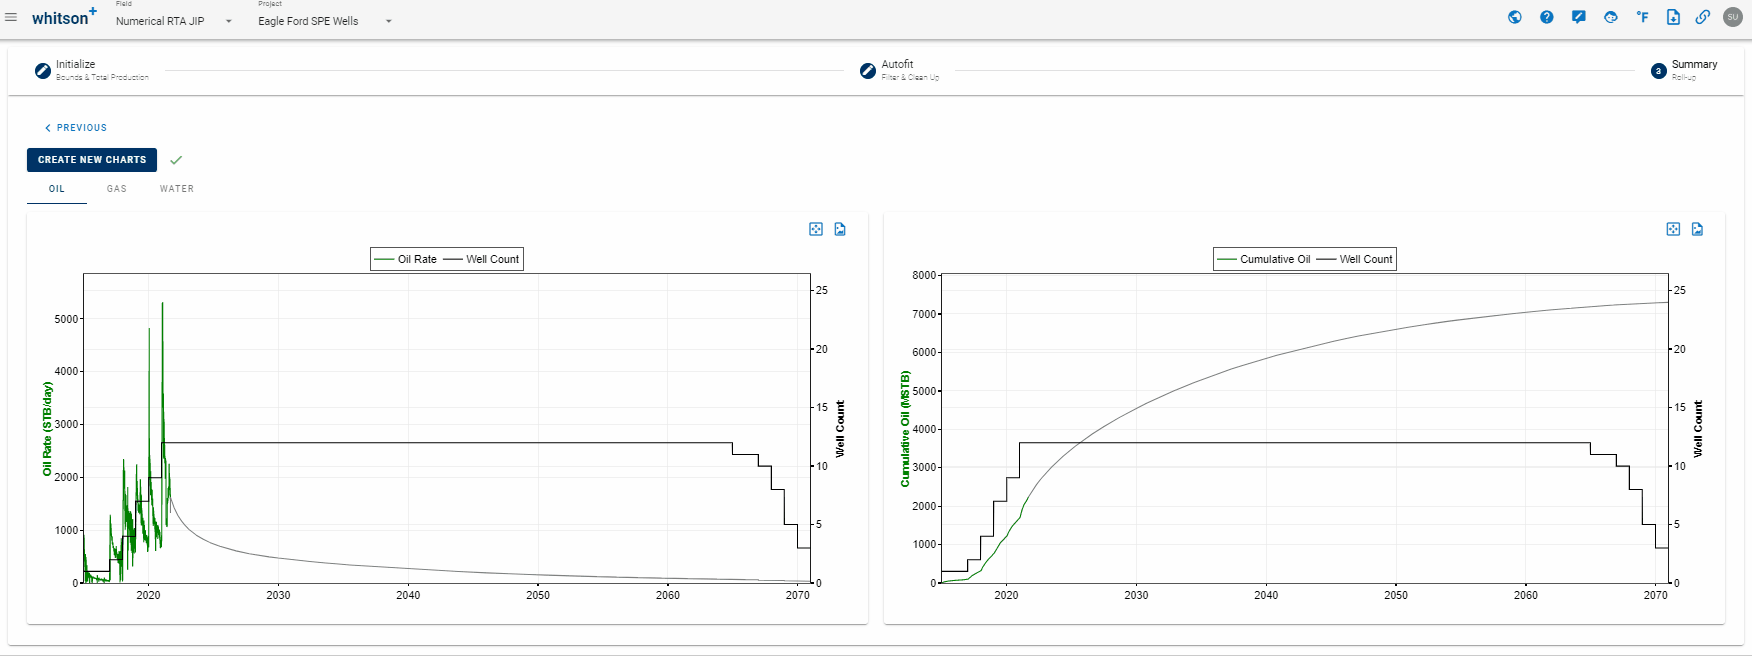Switch to the WATER tab
Screen dimensions: 1752x656
(177, 189)
